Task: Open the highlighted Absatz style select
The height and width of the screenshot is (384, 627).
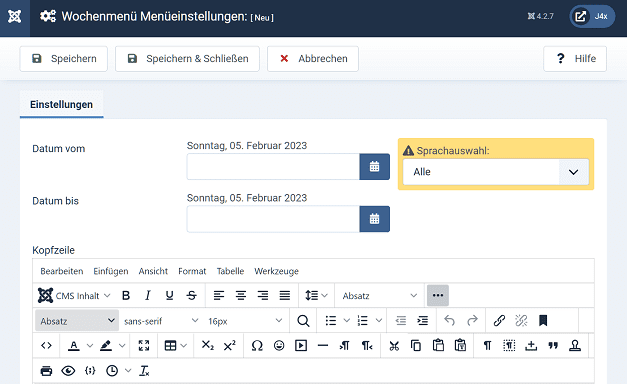Action: (77, 321)
